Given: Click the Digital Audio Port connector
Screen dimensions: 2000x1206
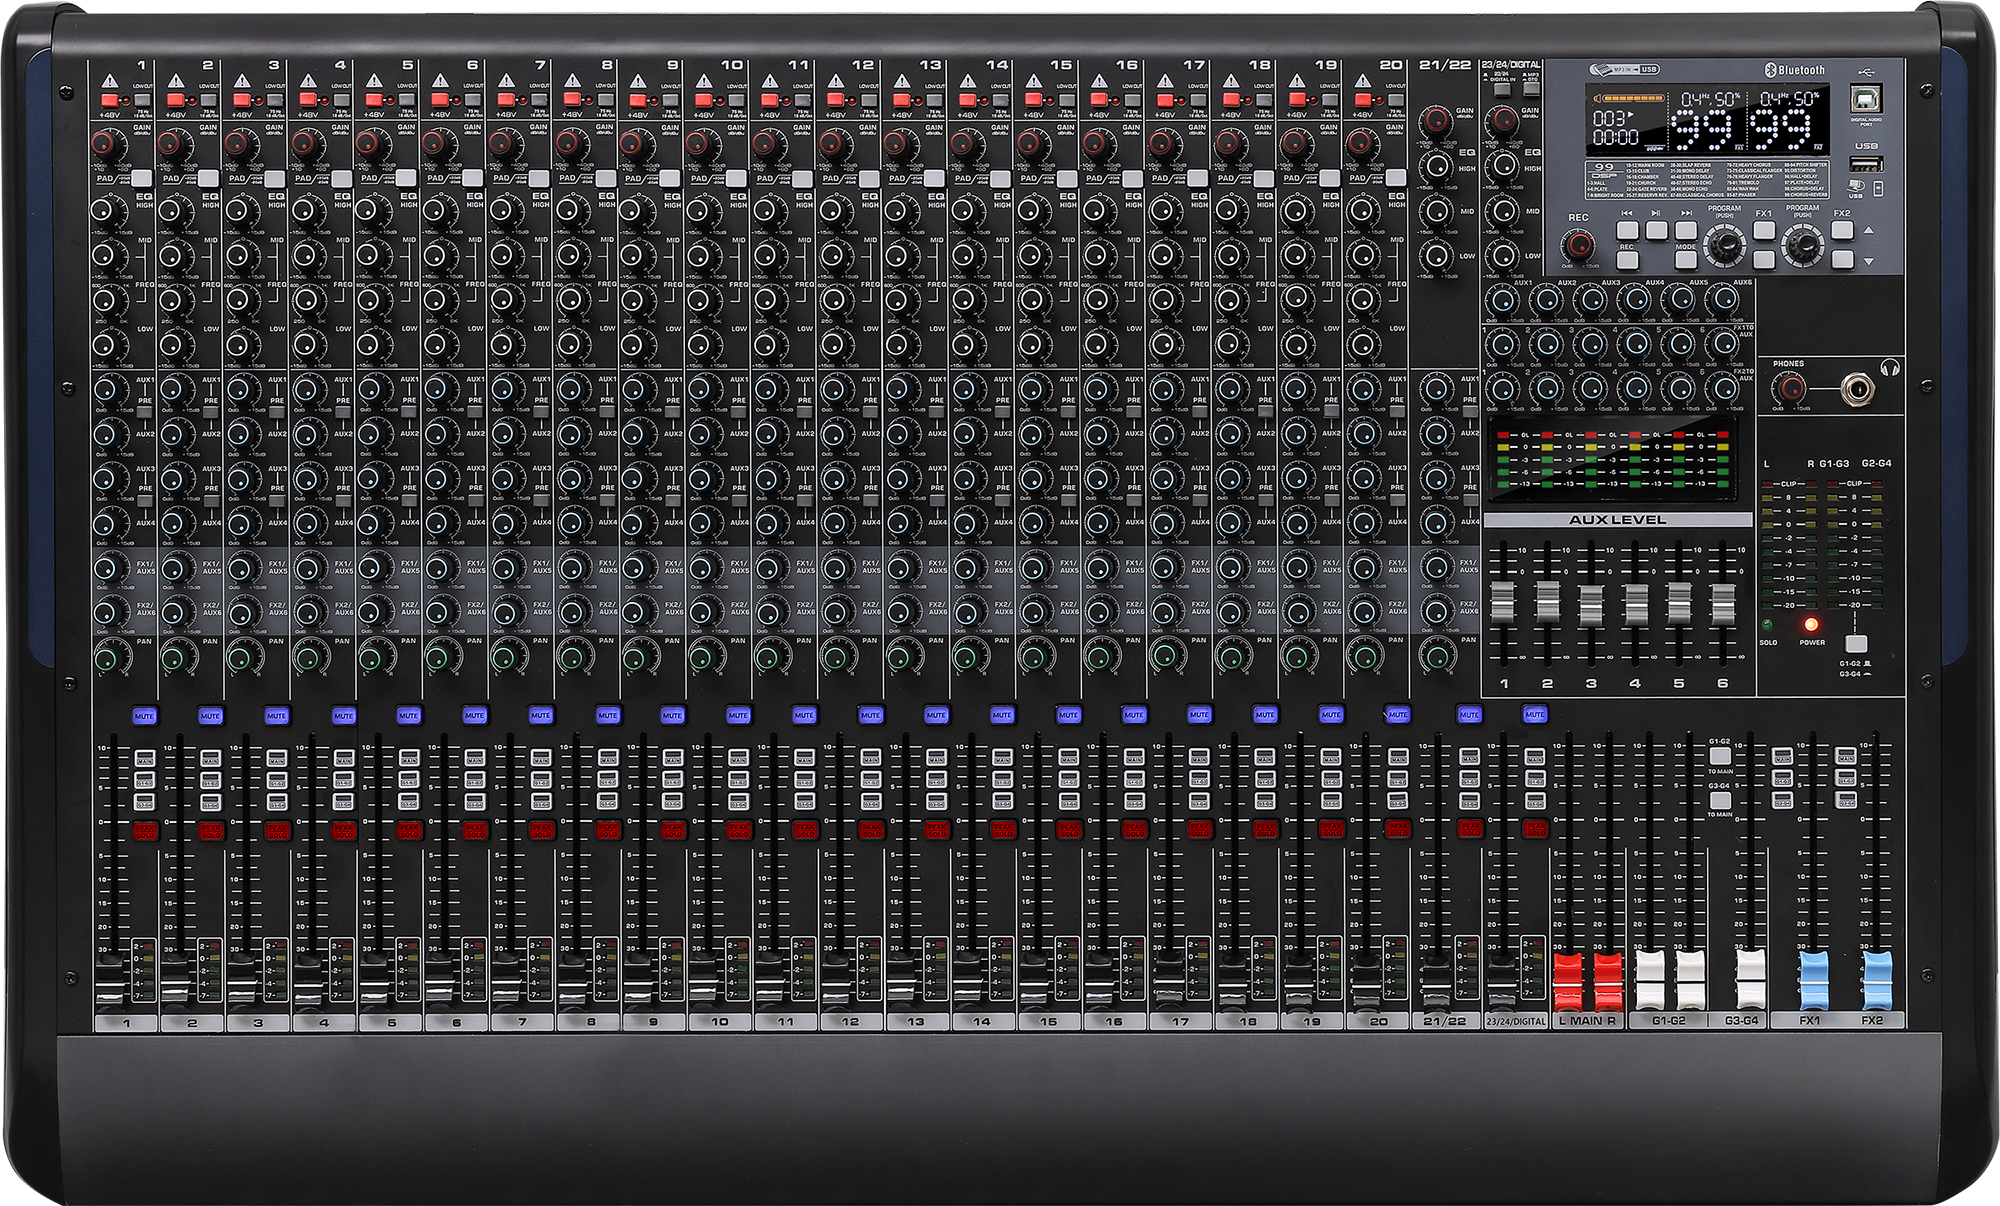Looking at the screenshot, I should pos(1866,99).
